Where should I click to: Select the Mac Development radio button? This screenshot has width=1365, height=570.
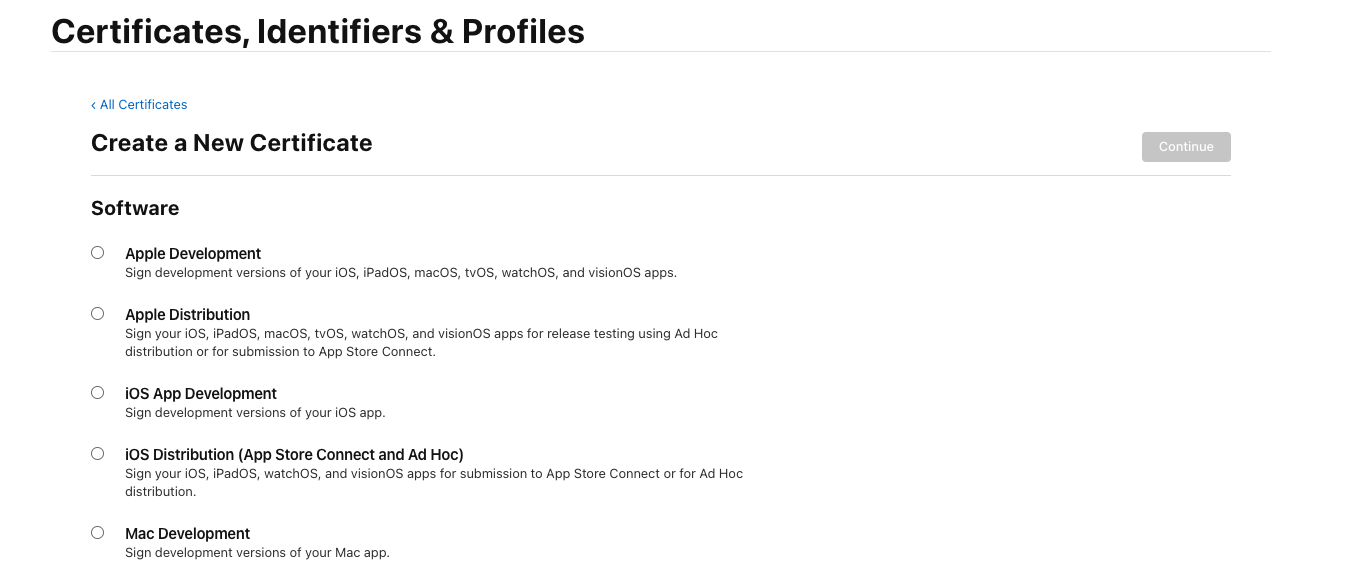(97, 533)
